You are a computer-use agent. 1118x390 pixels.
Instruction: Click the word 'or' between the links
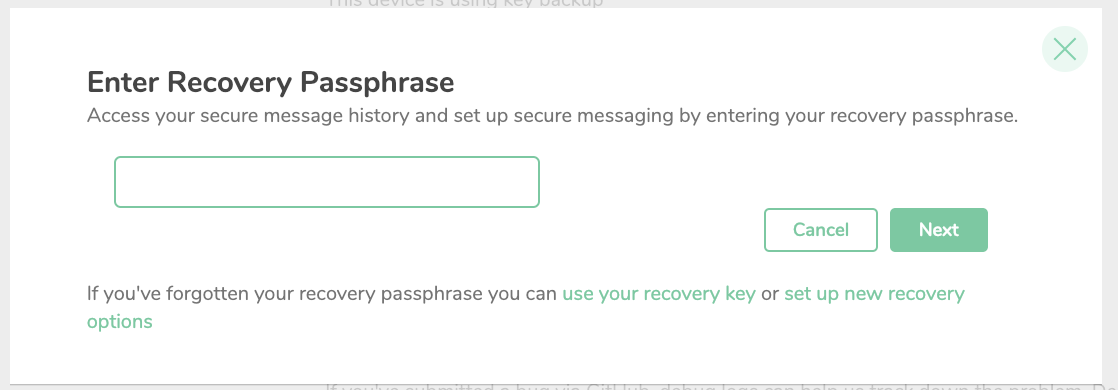pos(770,294)
